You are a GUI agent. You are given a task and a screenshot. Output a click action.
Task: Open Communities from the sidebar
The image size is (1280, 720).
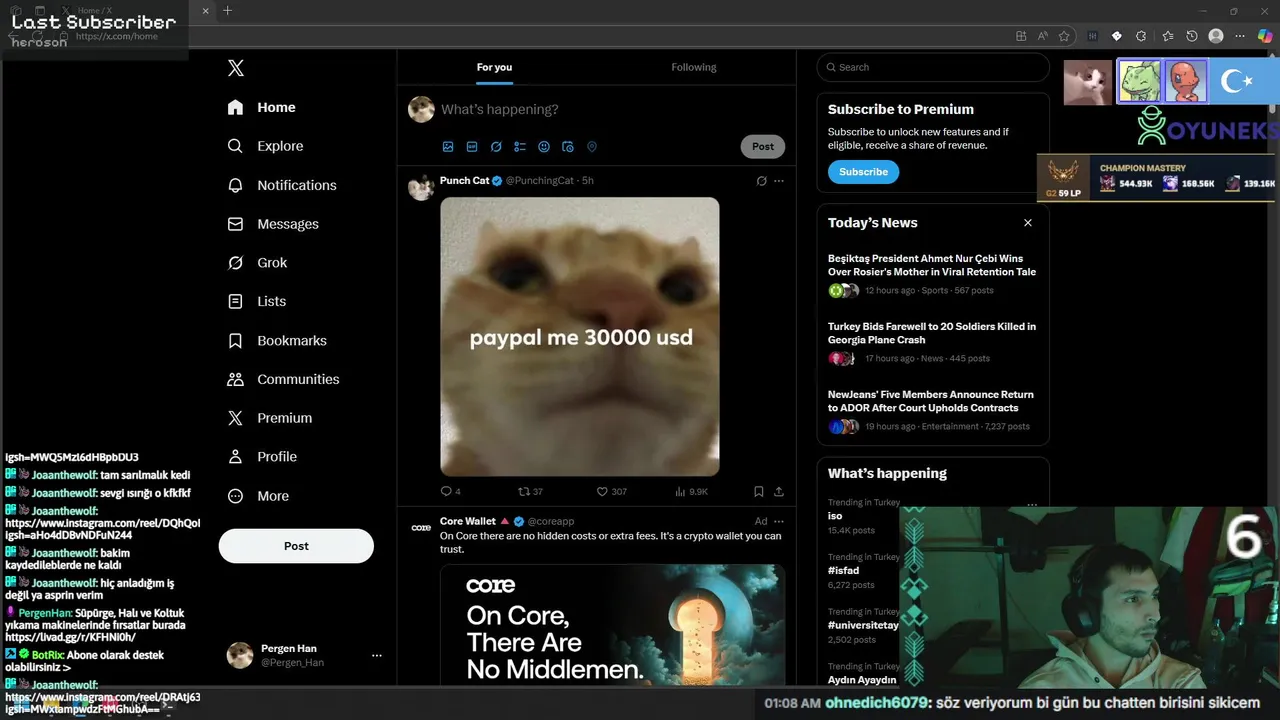[x=283, y=379]
